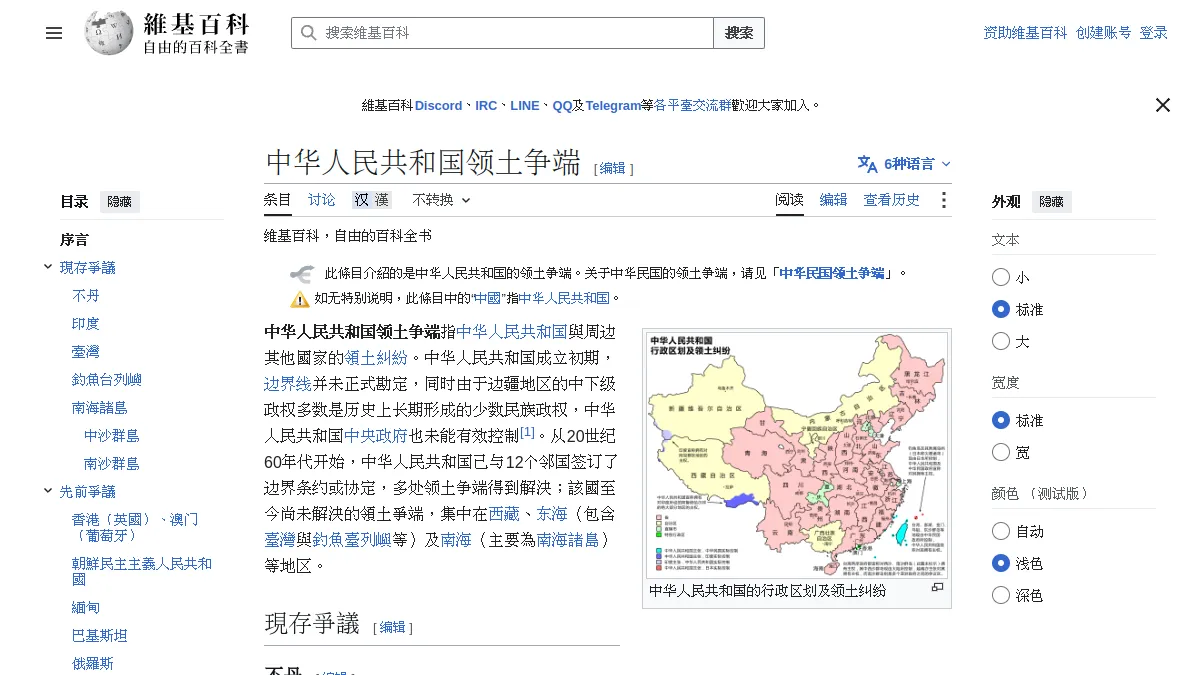Click the 创建账号 create account link
Image resolution: width=1200 pixels, height=675 pixels.
(1104, 33)
